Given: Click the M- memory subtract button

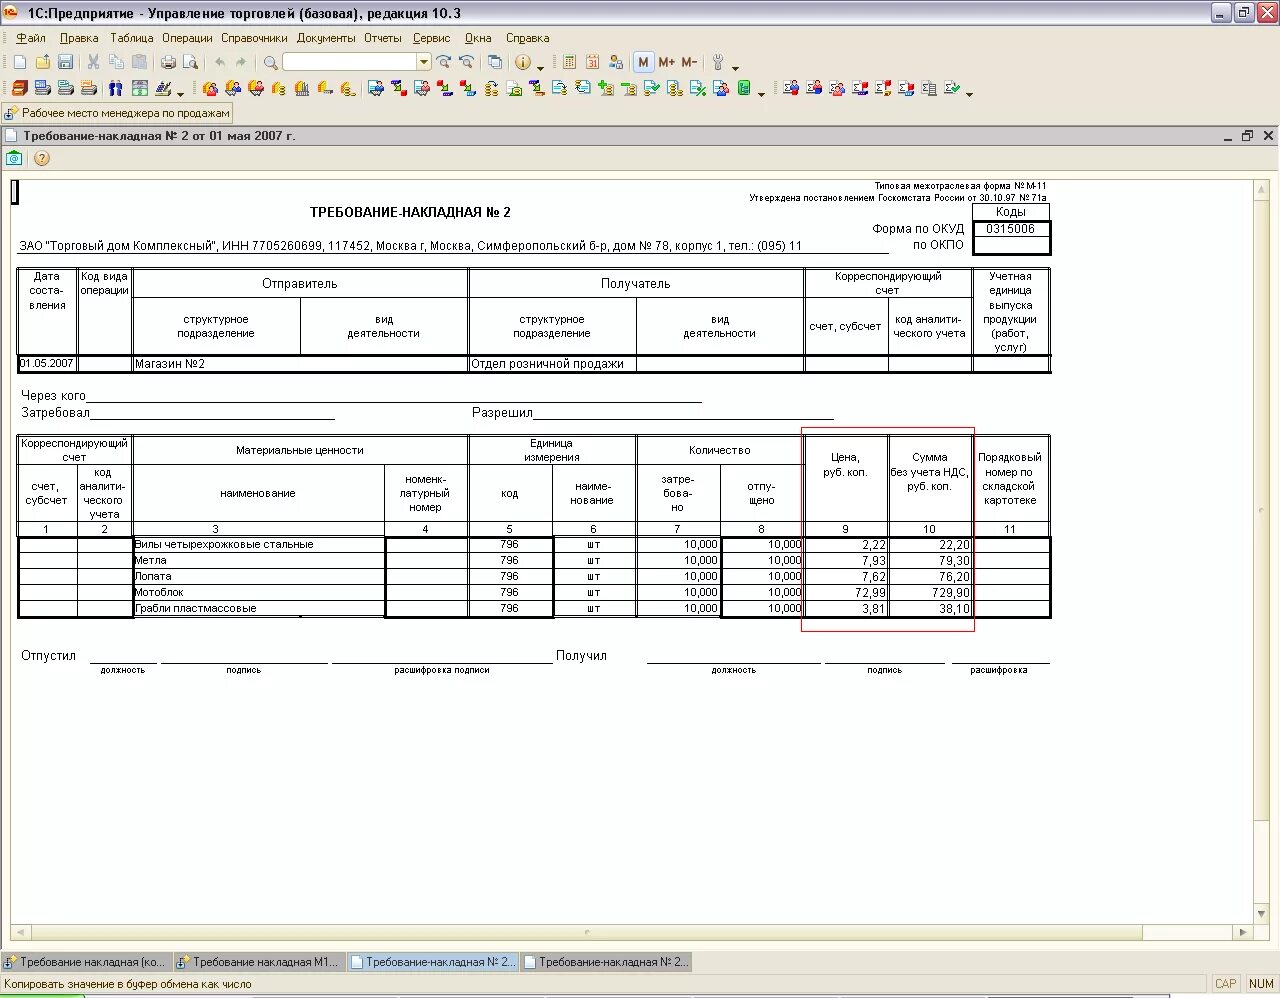Looking at the screenshot, I should 689,62.
